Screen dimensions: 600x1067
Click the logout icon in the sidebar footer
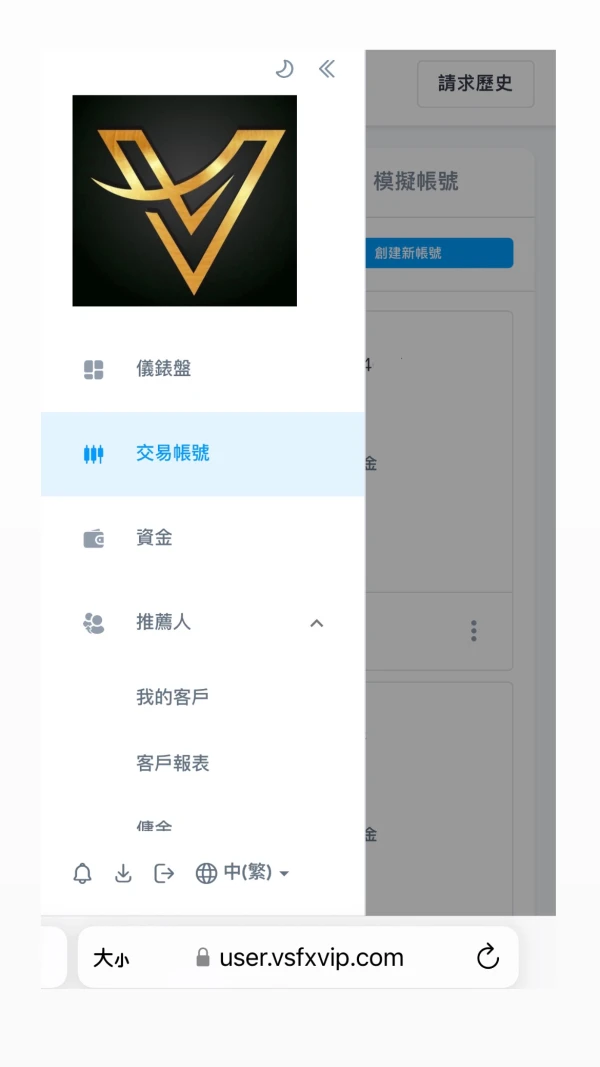(x=164, y=873)
